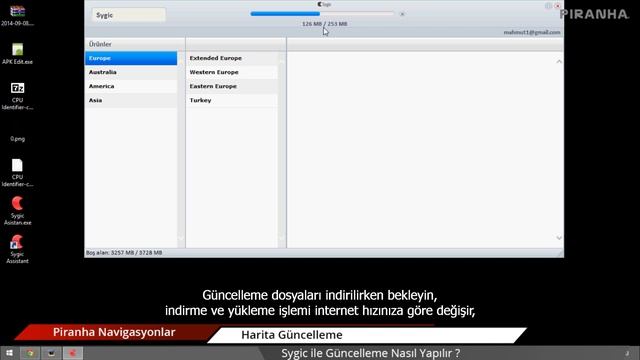Click the Boş alan free space status
This screenshot has width=640, height=360.
pyautogui.click(x=124, y=253)
